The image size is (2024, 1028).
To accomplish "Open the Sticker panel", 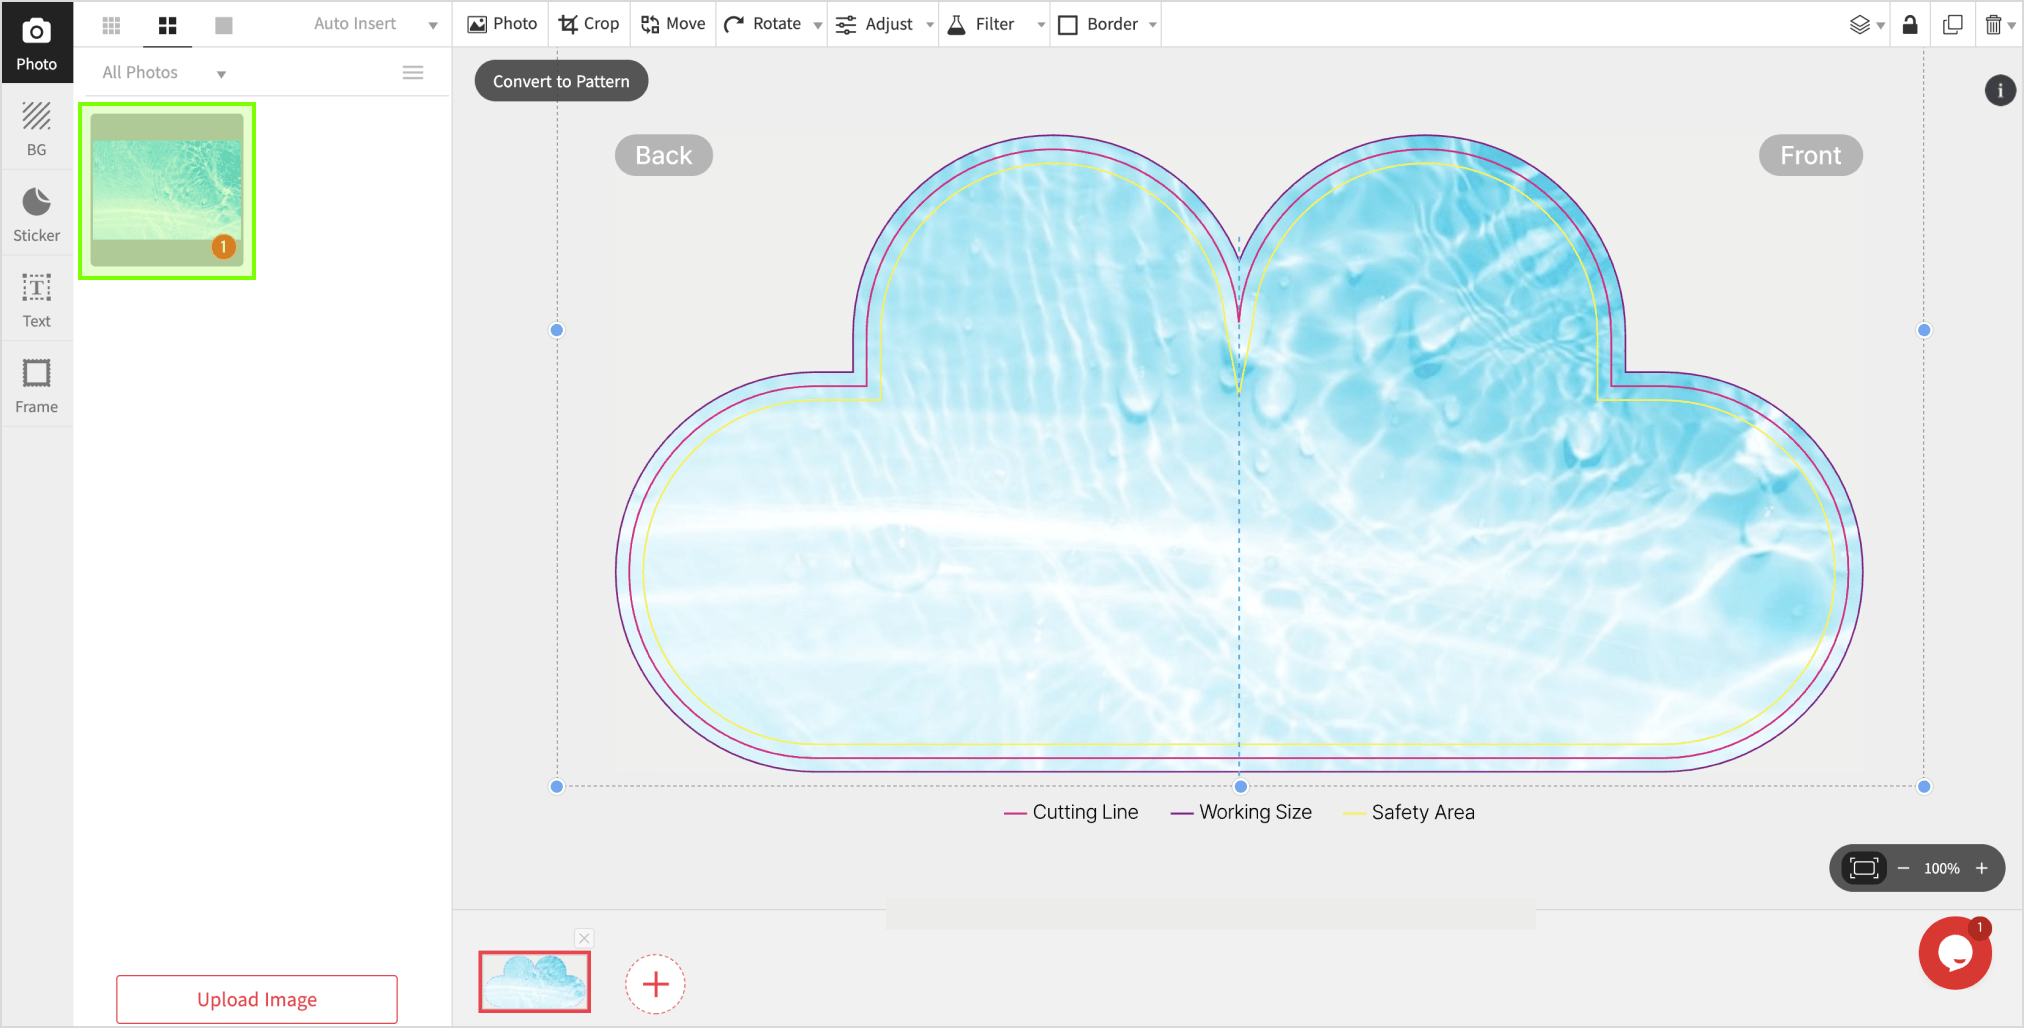I will pos(36,215).
